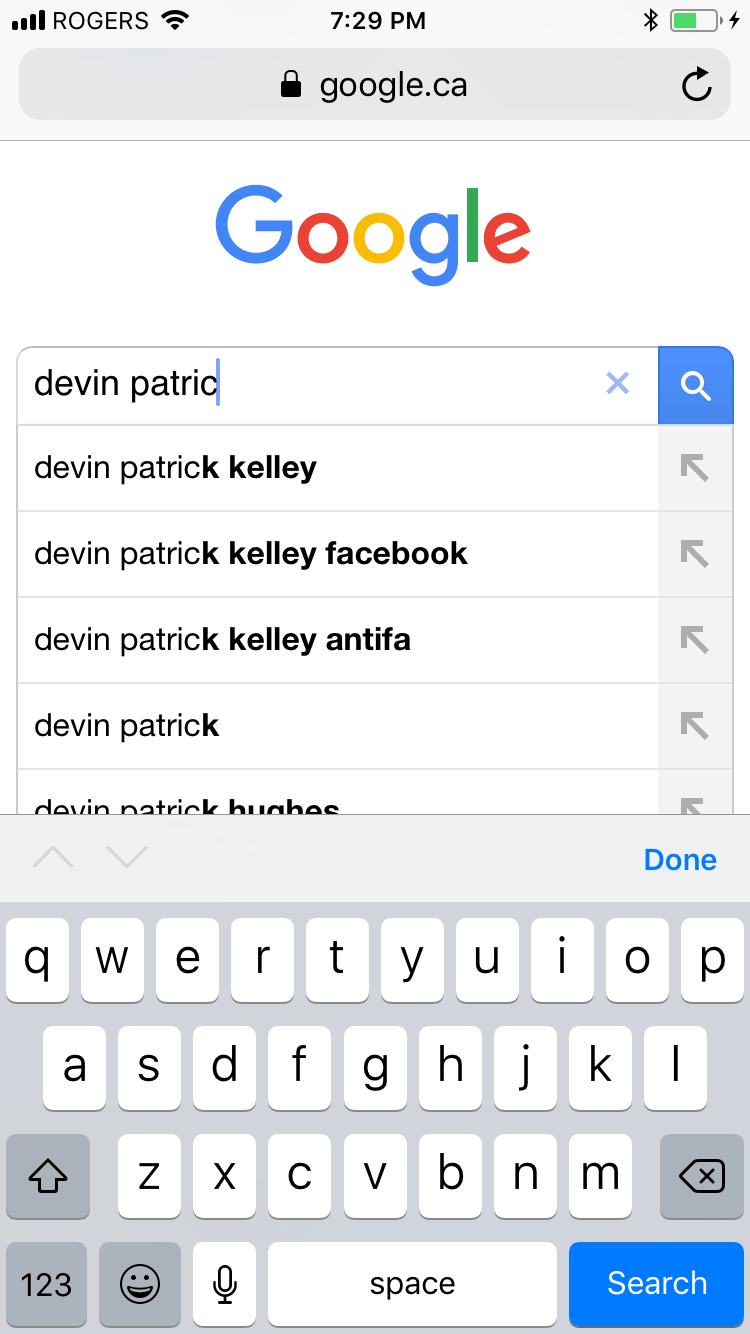Tap the down chevron above the keyboard
The height and width of the screenshot is (1334, 750).
click(126, 857)
